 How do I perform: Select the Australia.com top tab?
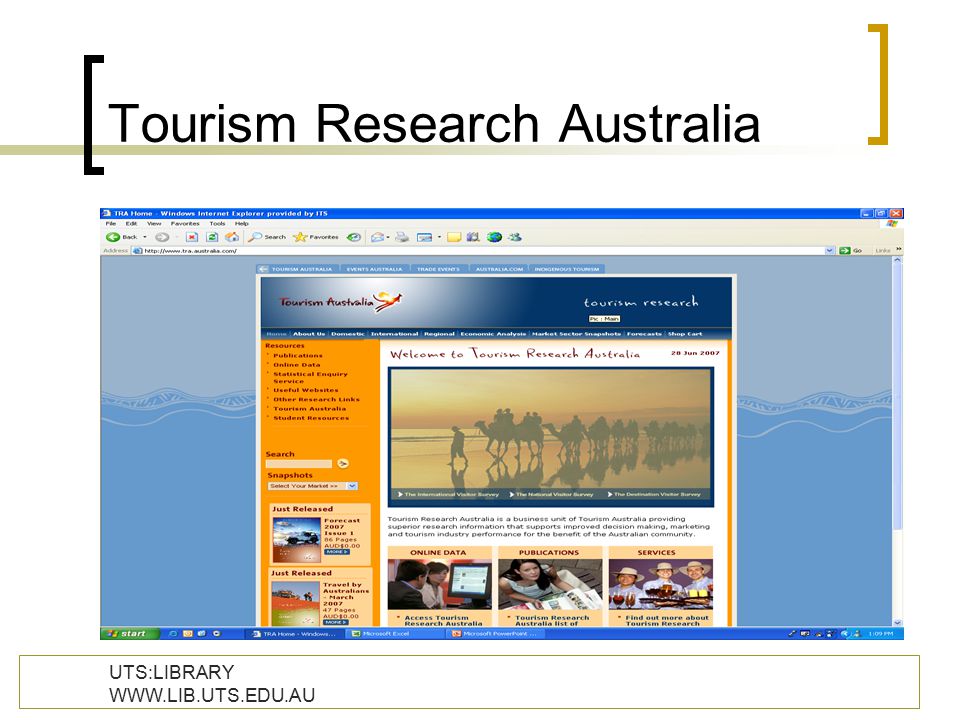[499, 269]
